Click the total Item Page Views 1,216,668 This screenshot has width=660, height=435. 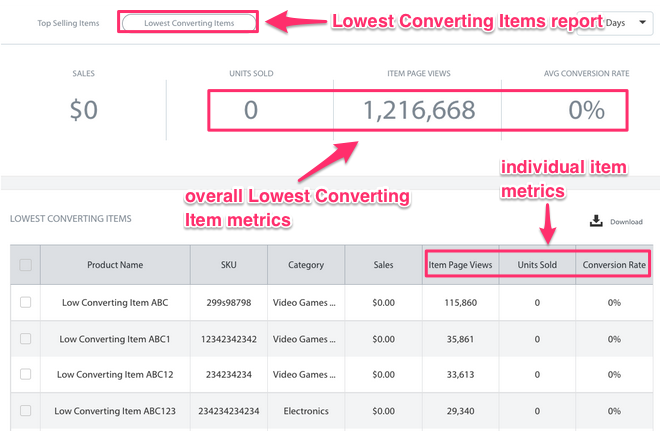(x=419, y=110)
